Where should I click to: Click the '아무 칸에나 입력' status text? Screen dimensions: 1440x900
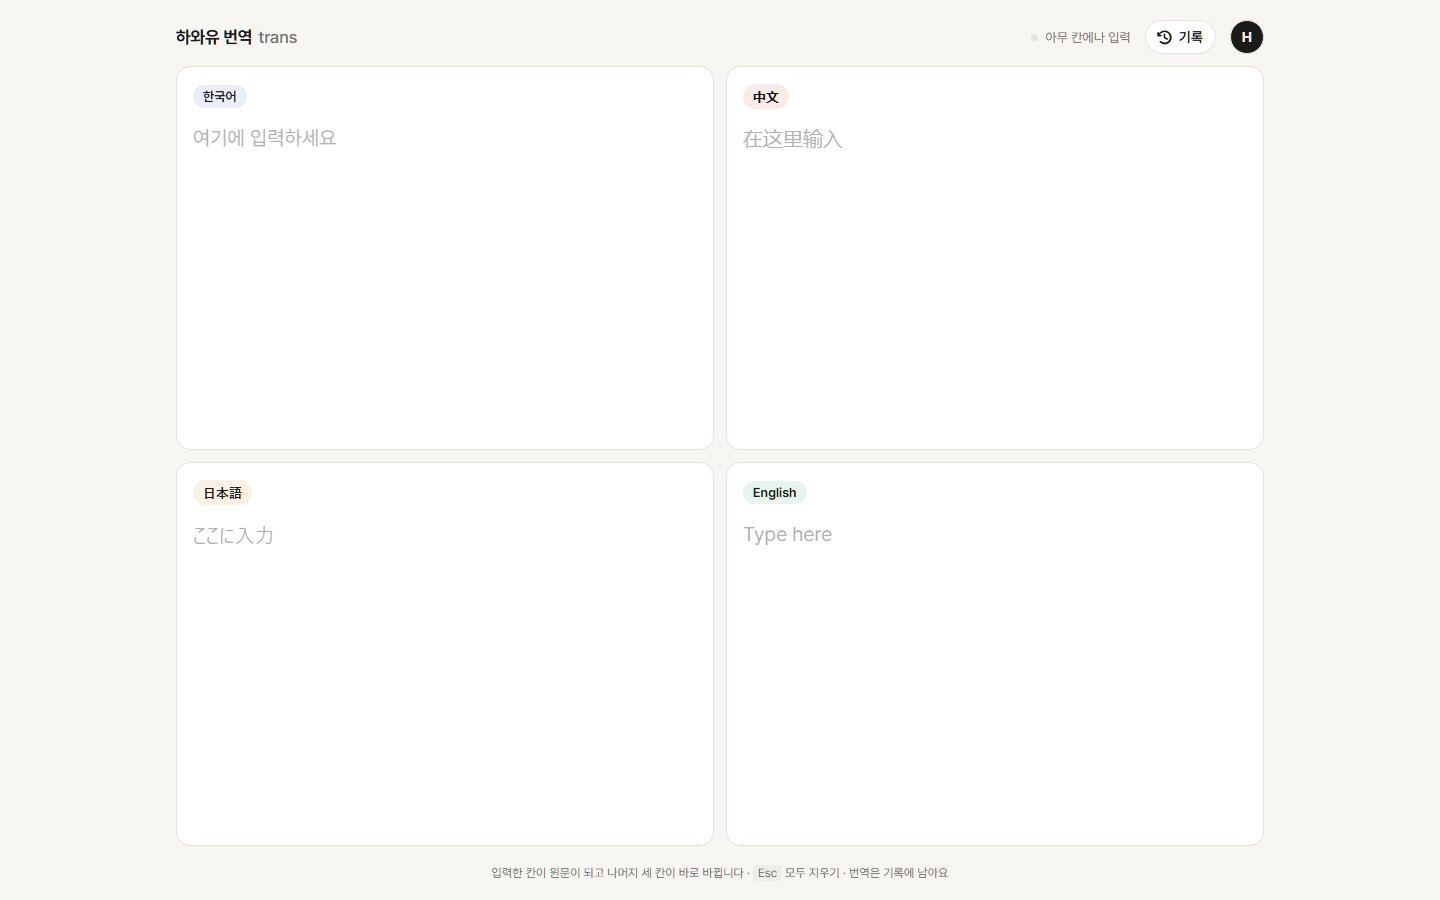point(1087,37)
